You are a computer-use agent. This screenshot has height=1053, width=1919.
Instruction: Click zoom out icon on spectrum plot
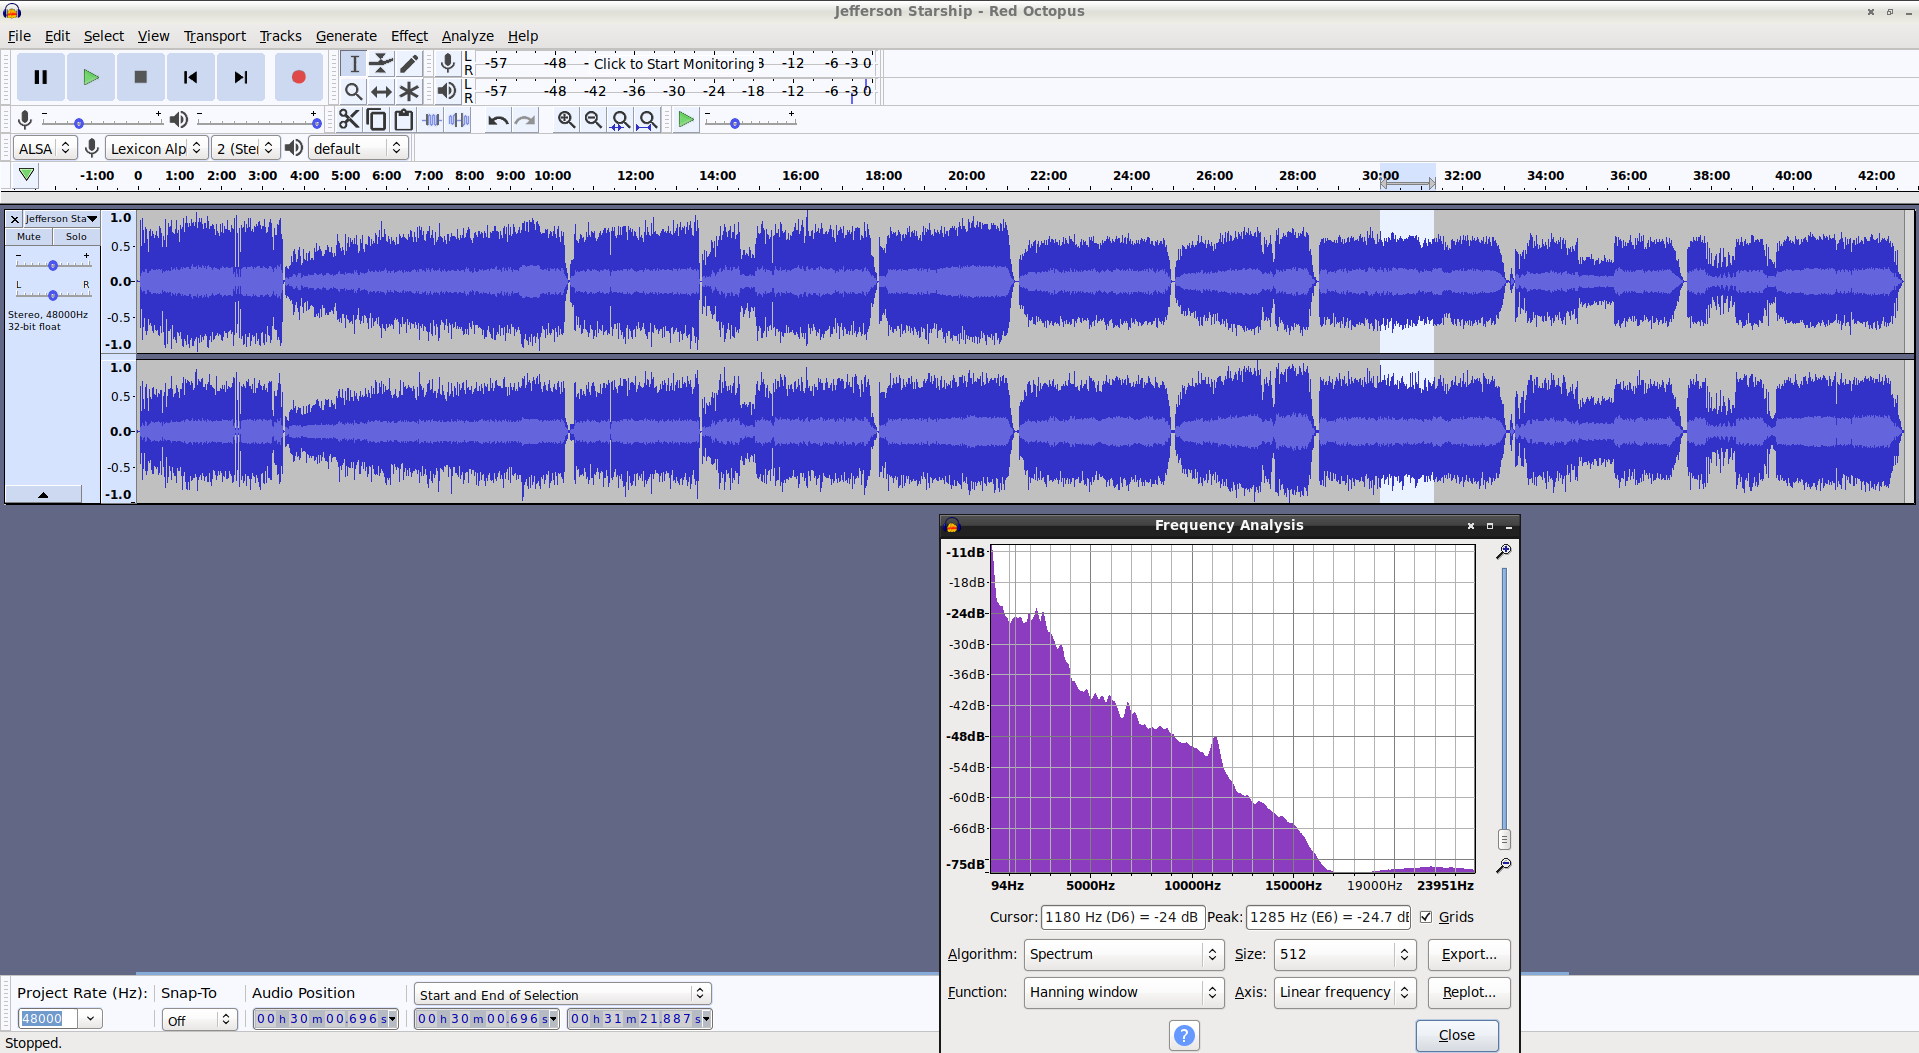(1503, 865)
